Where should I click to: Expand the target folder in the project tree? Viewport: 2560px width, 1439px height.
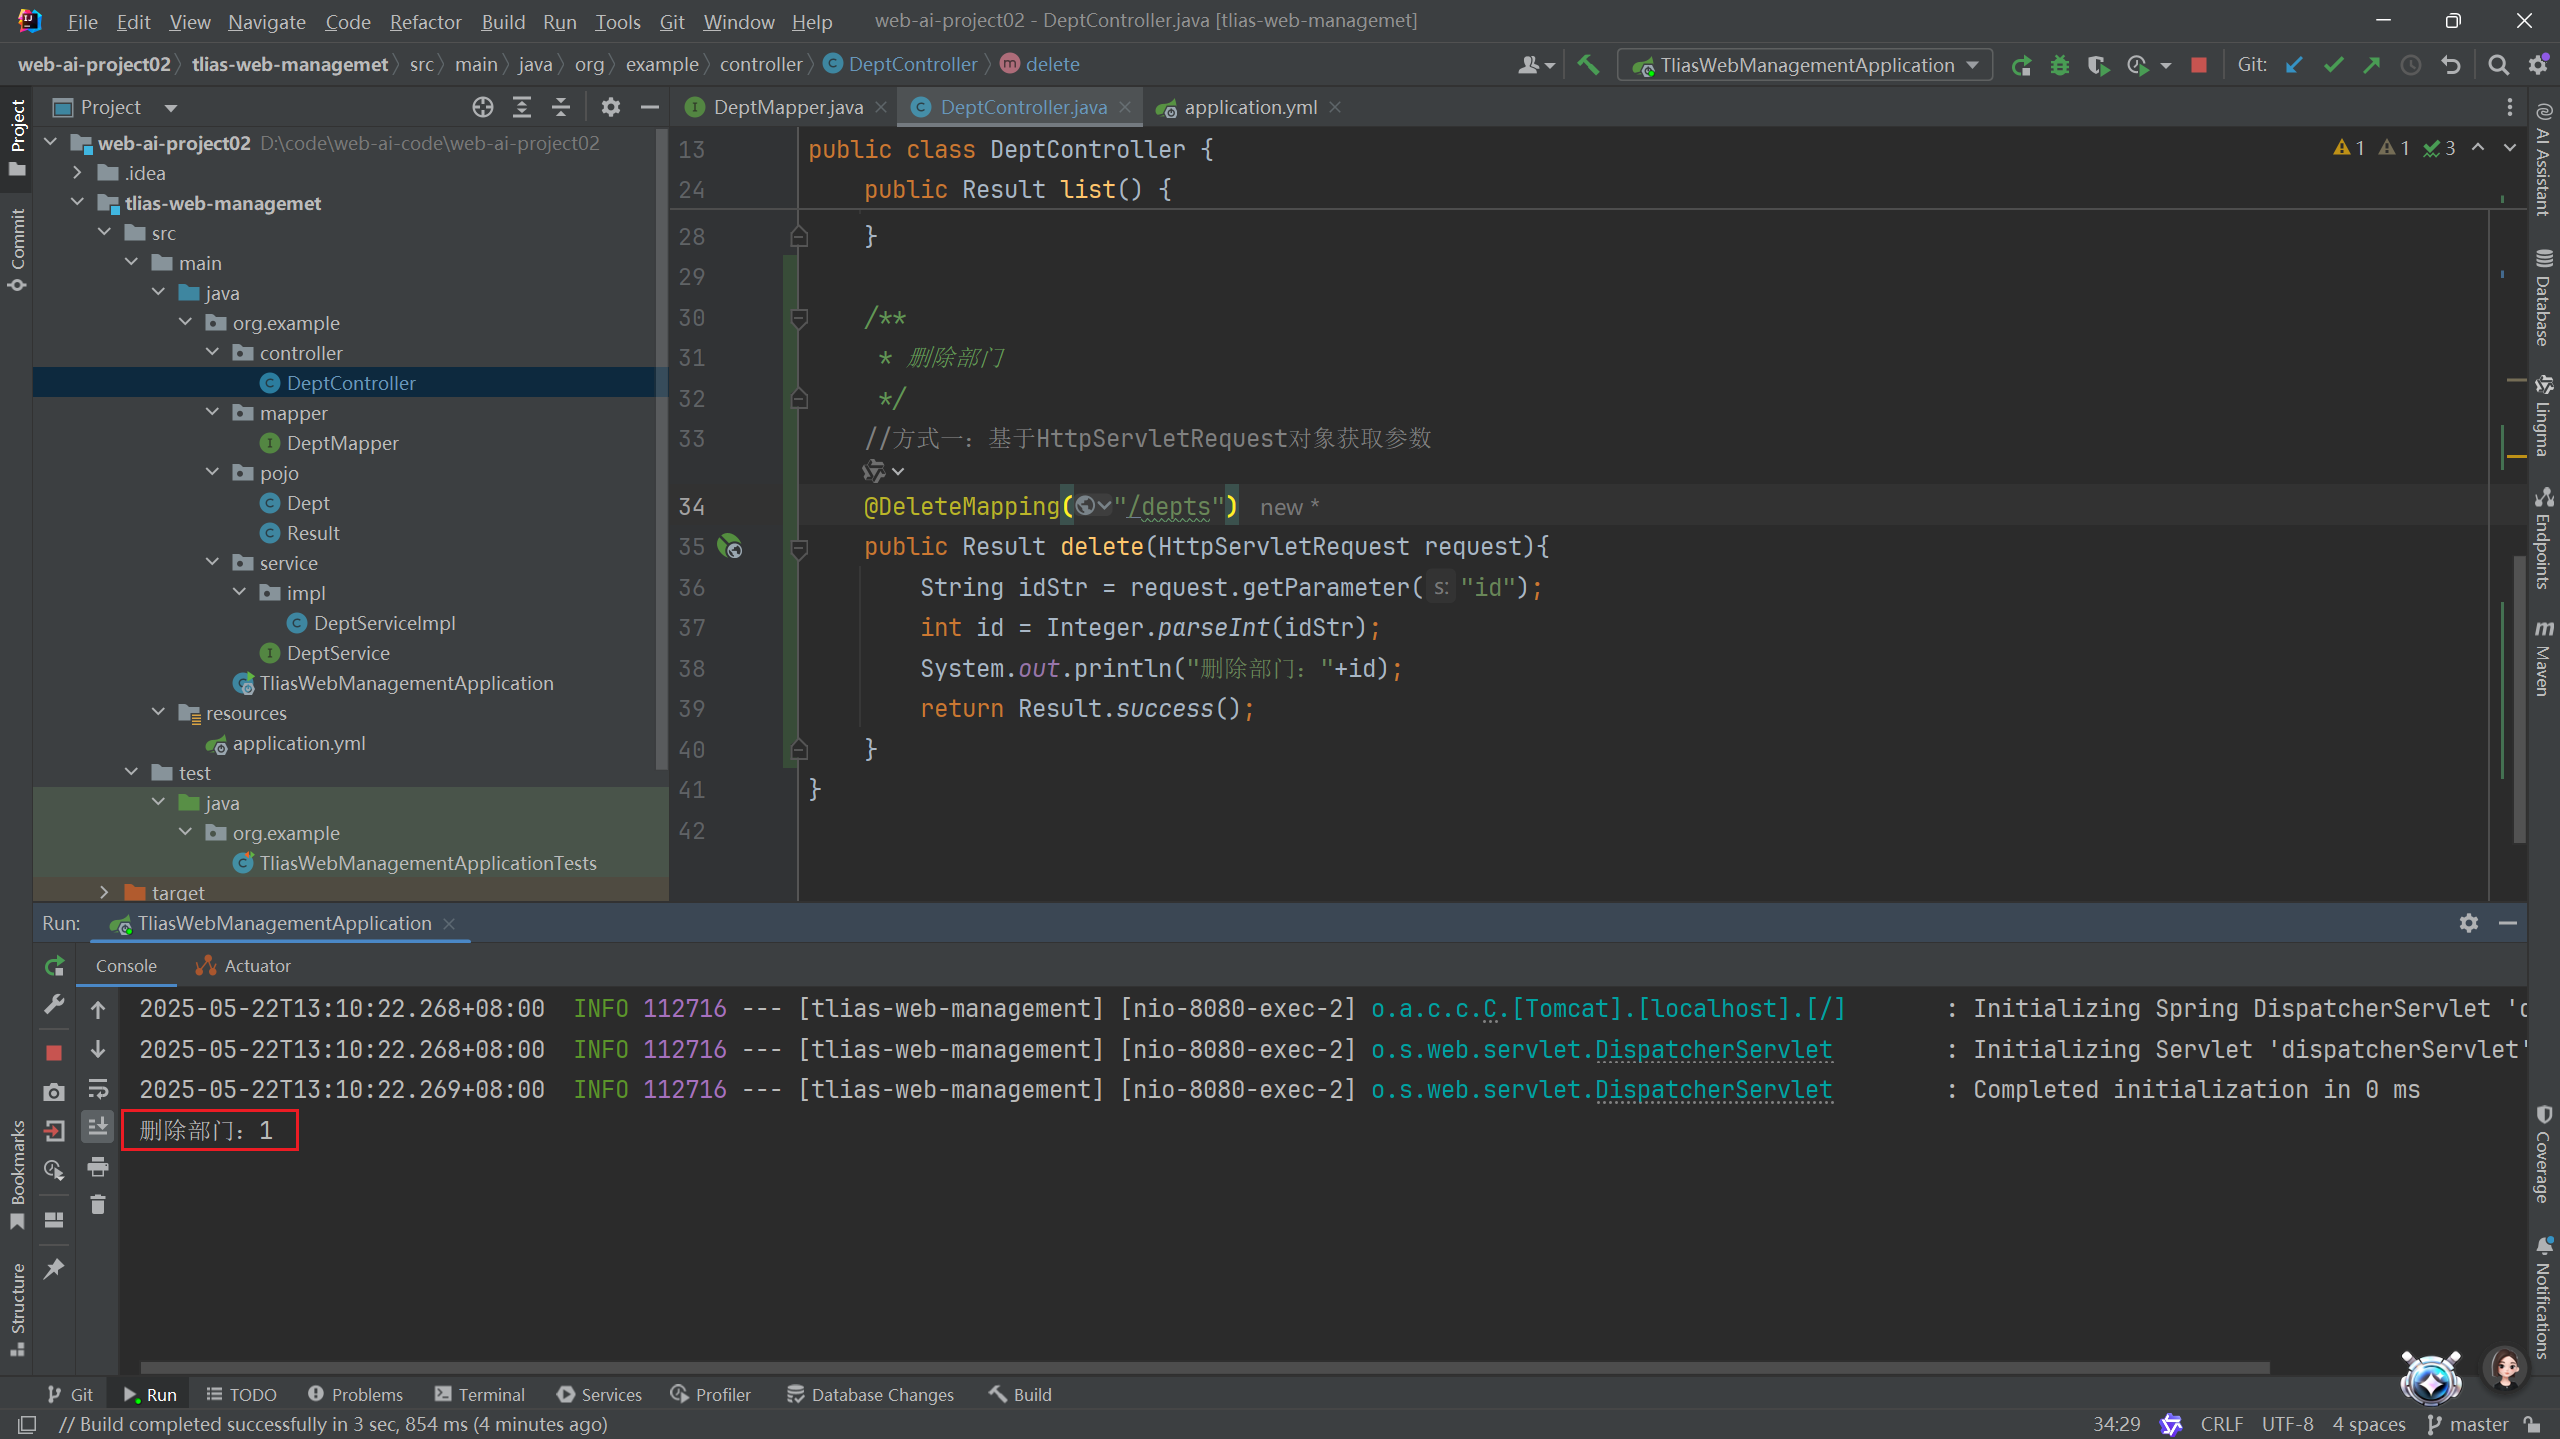click(x=104, y=891)
